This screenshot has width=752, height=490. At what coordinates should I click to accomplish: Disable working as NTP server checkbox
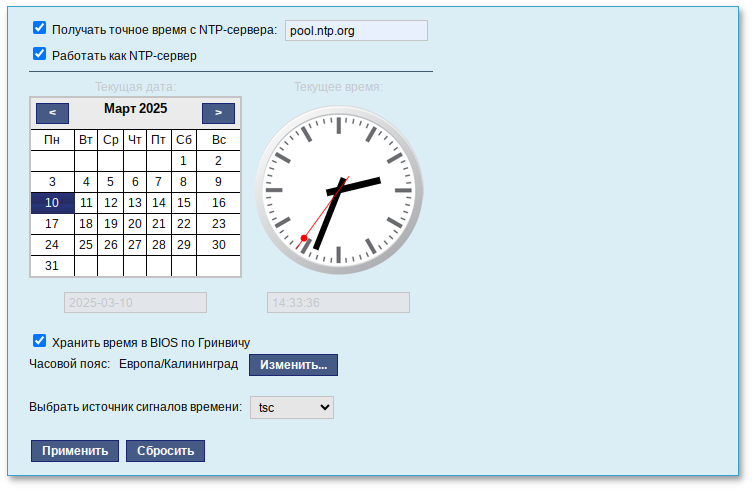[40, 55]
